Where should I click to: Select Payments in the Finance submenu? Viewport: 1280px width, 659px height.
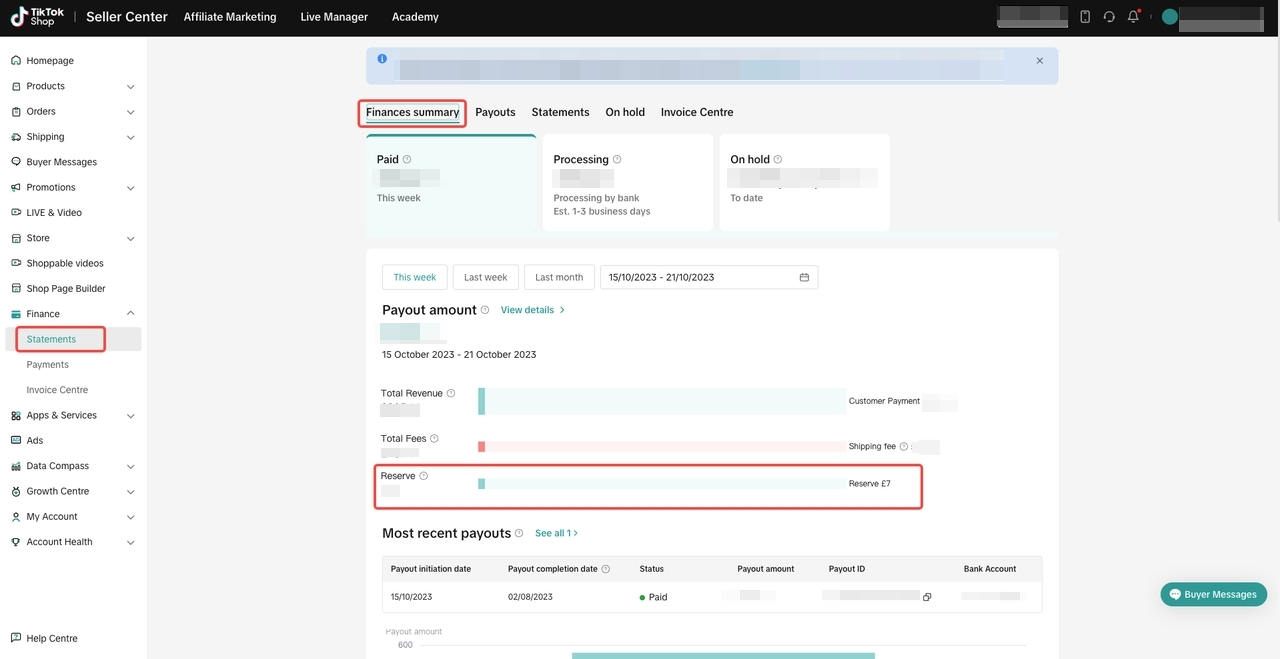(48, 365)
